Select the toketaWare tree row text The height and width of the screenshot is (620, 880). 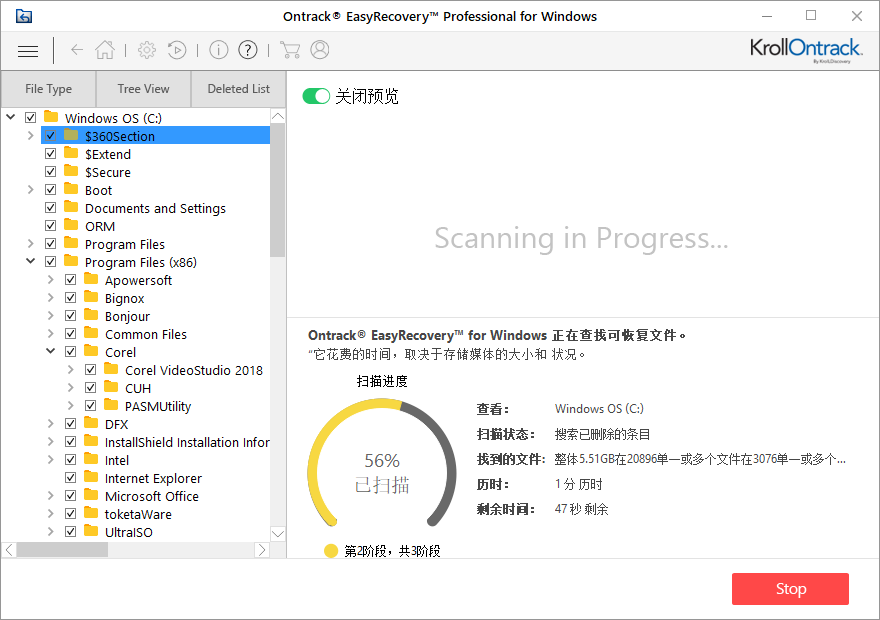click(x=138, y=514)
